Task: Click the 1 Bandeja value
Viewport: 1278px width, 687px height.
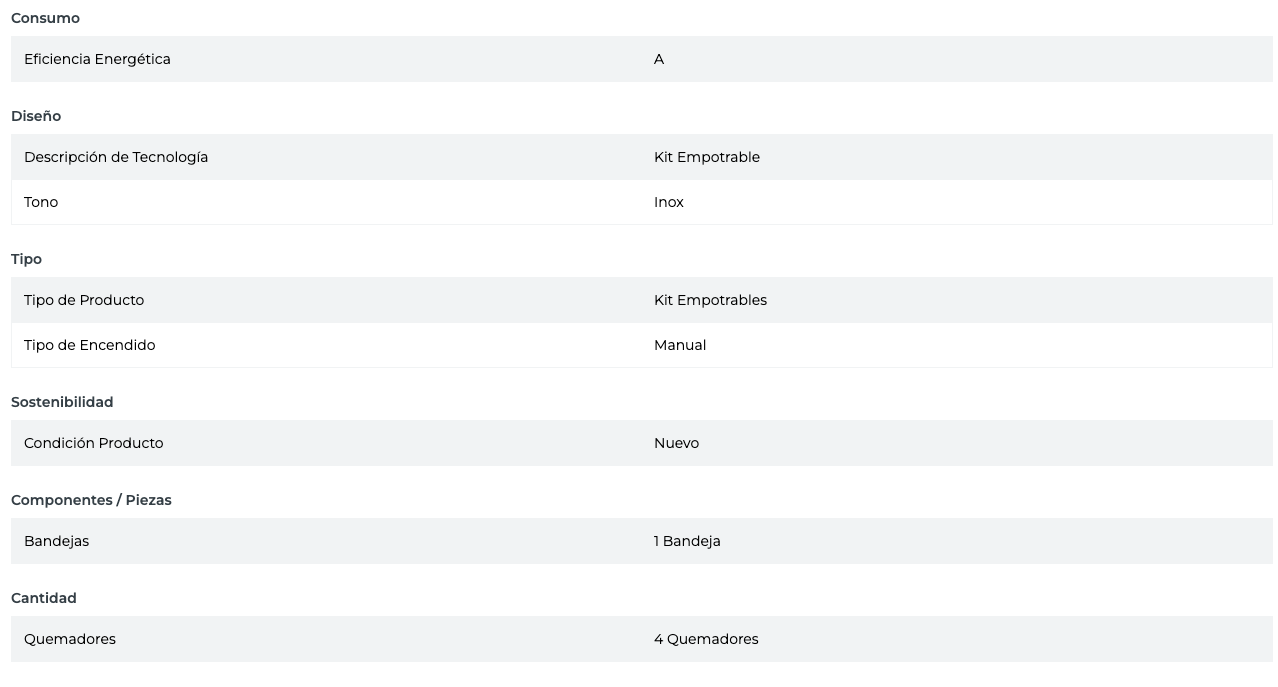Action: pos(687,541)
